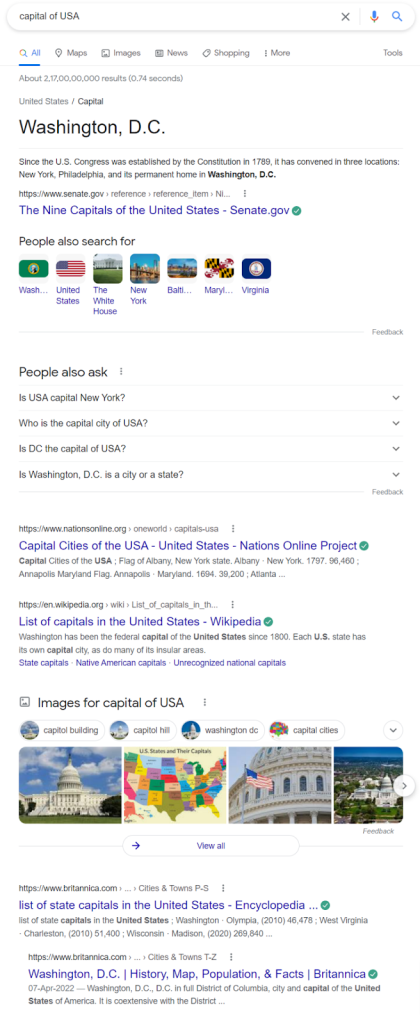Expand "Is DC the capital of USA?" question
Screen dimensions: 420x1024
point(210,449)
